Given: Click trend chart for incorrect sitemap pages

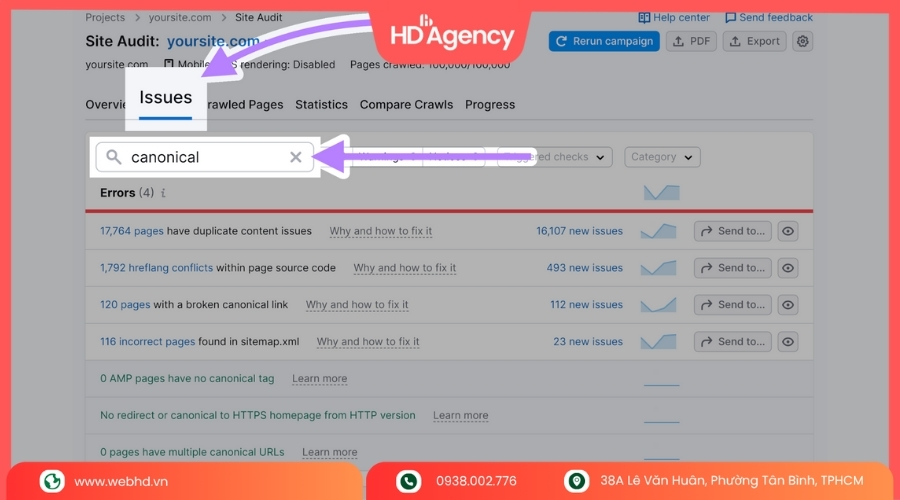Looking at the screenshot, I should tap(658, 342).
